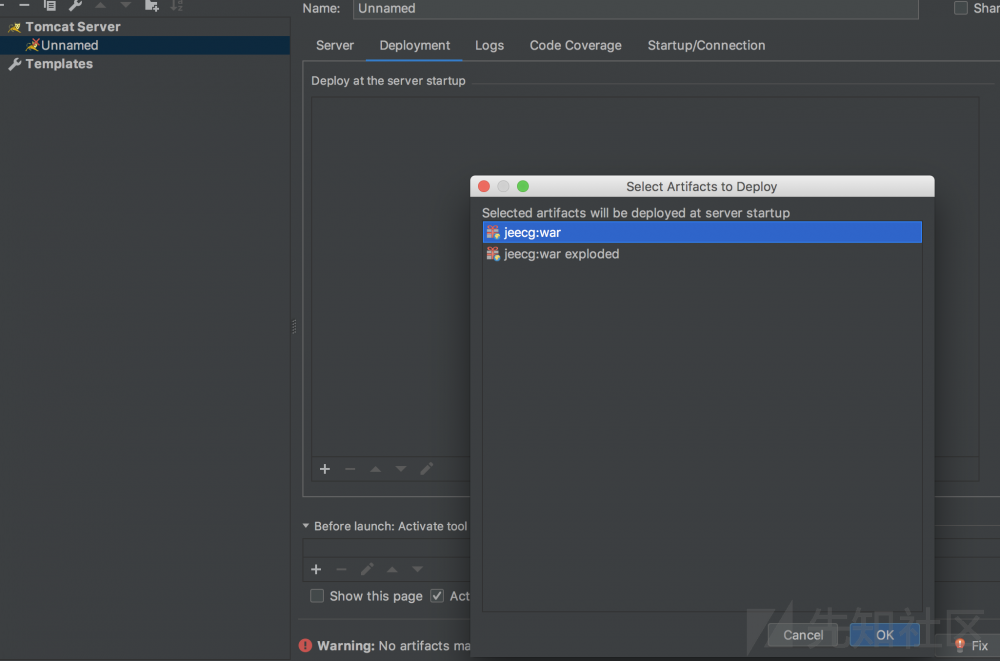Image resolution: width=1000 pixels, height=661 pixels.
Task: Add an artifact to the deploy list
Action: [x=325, y=469]
